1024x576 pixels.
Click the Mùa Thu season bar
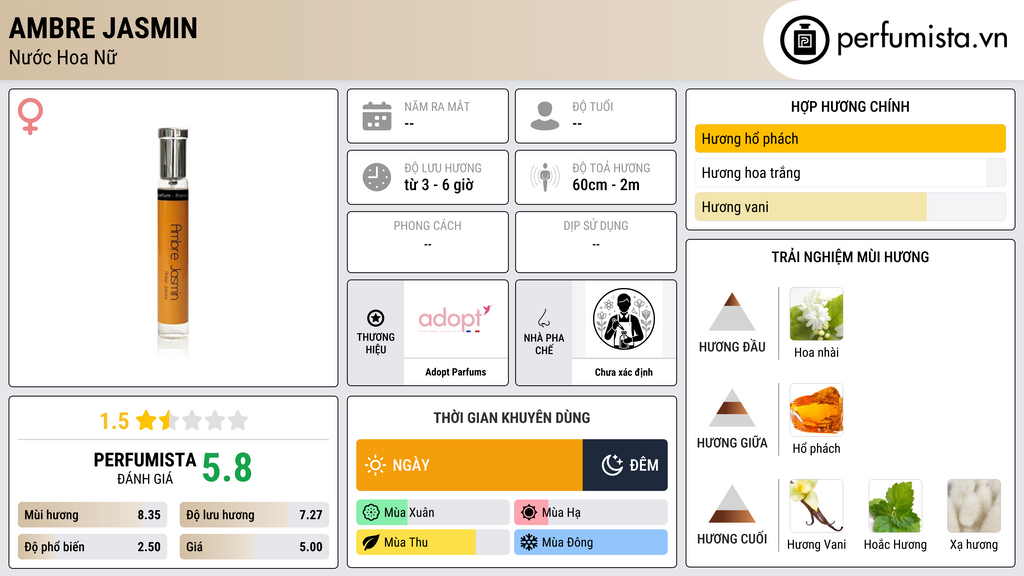tap(433, 542)
